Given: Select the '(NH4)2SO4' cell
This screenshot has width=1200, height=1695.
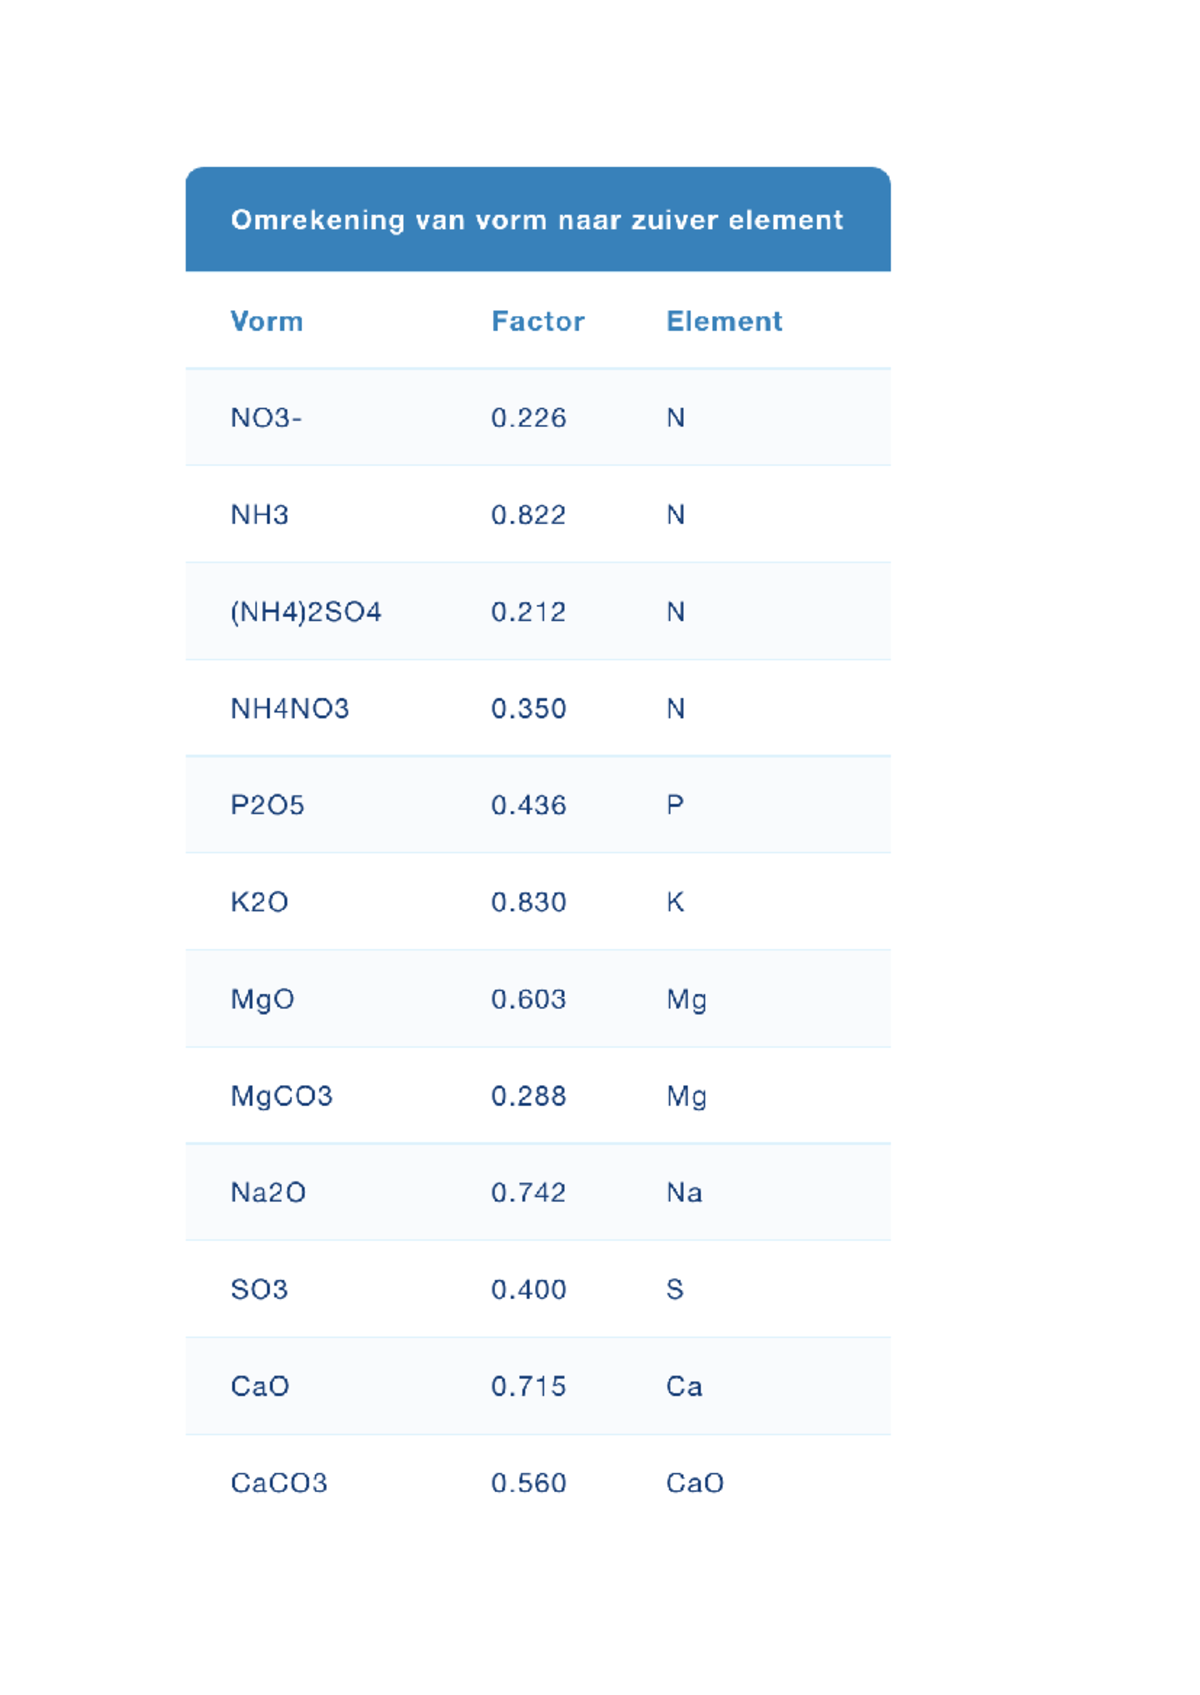Looking at the screenshot, I should (x=306, y=612).
